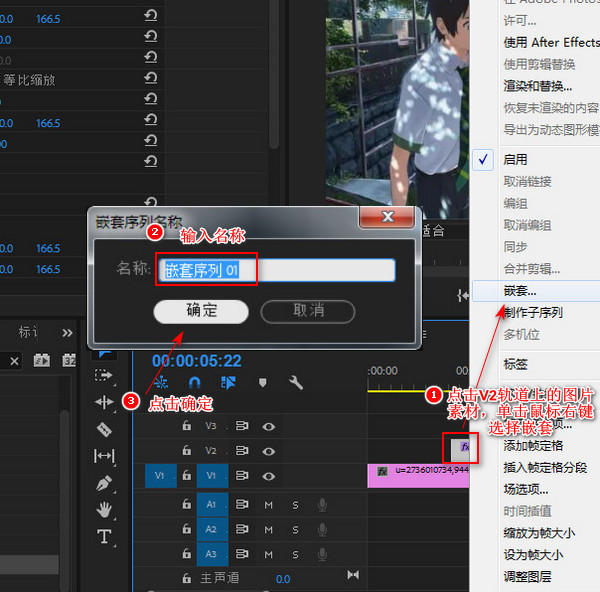Toggle V1 track lock
This screenshot has width=600, height=592.
pos(187,475)
